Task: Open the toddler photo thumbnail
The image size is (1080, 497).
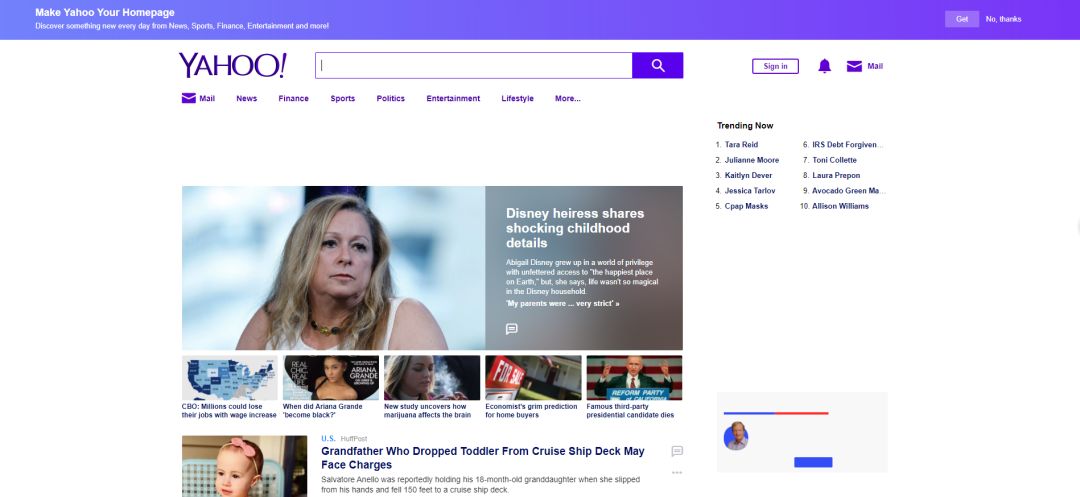Action: (x=245, y=466)
